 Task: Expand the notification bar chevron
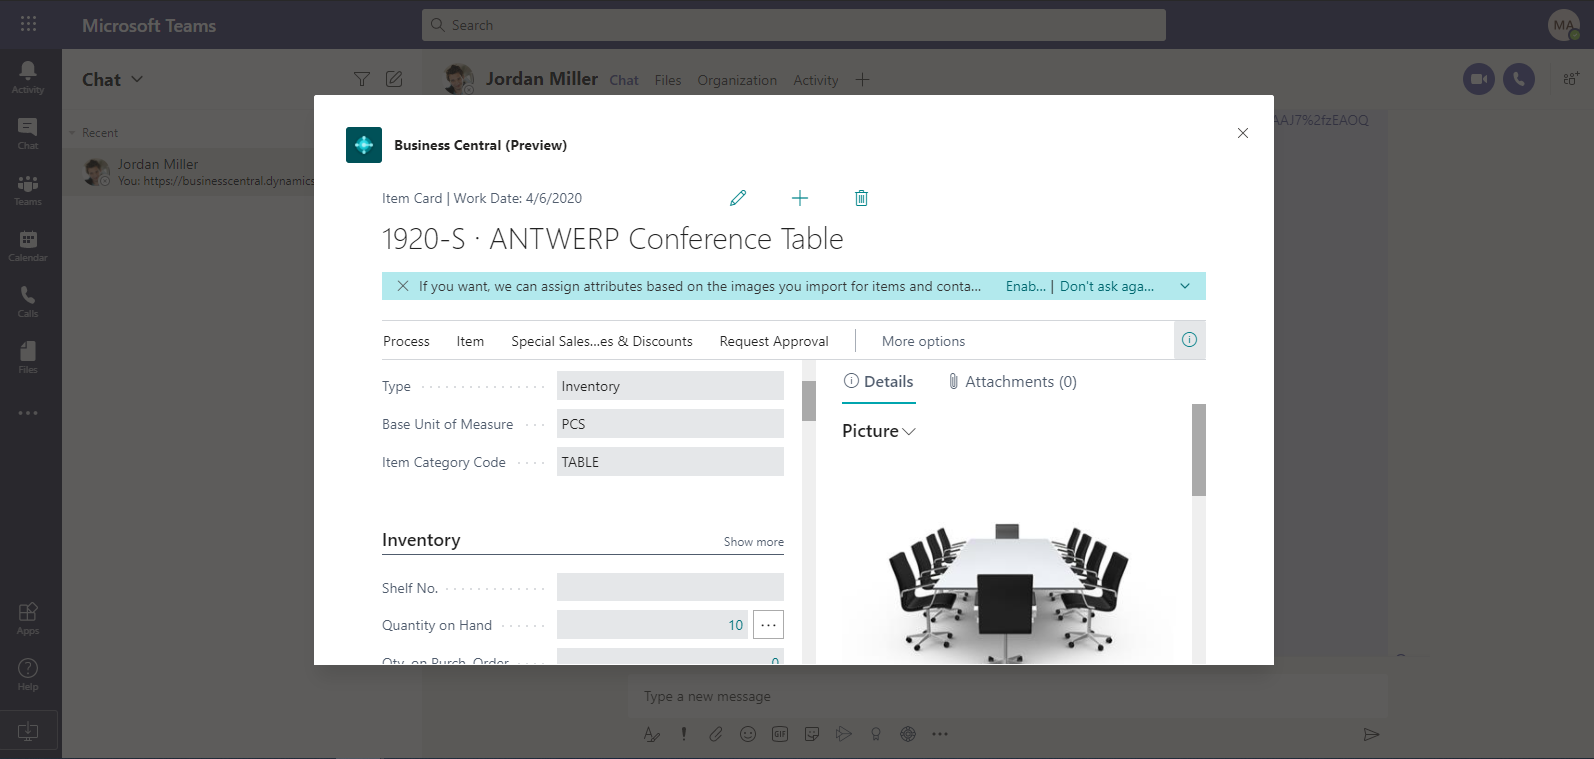1185,286
